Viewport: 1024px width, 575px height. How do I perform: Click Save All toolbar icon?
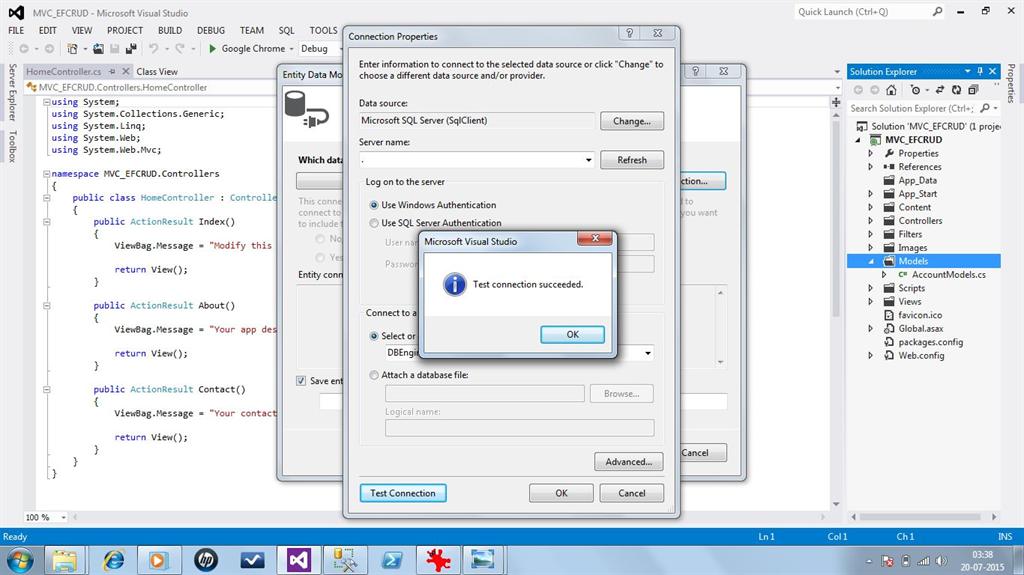(131, 49)
